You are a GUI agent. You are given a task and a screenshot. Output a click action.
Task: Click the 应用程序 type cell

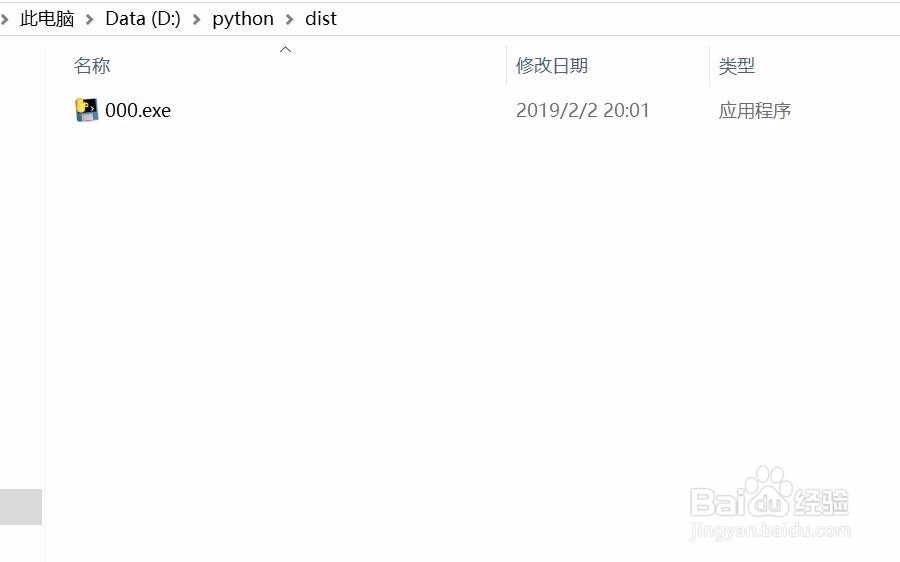pyautogui.click(x=755, y=110)
